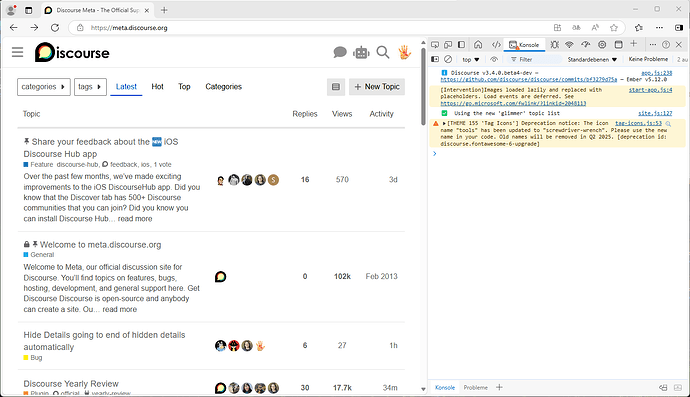
Task: Open the DevTools Welcome home tab
Action: click(478, 44)
